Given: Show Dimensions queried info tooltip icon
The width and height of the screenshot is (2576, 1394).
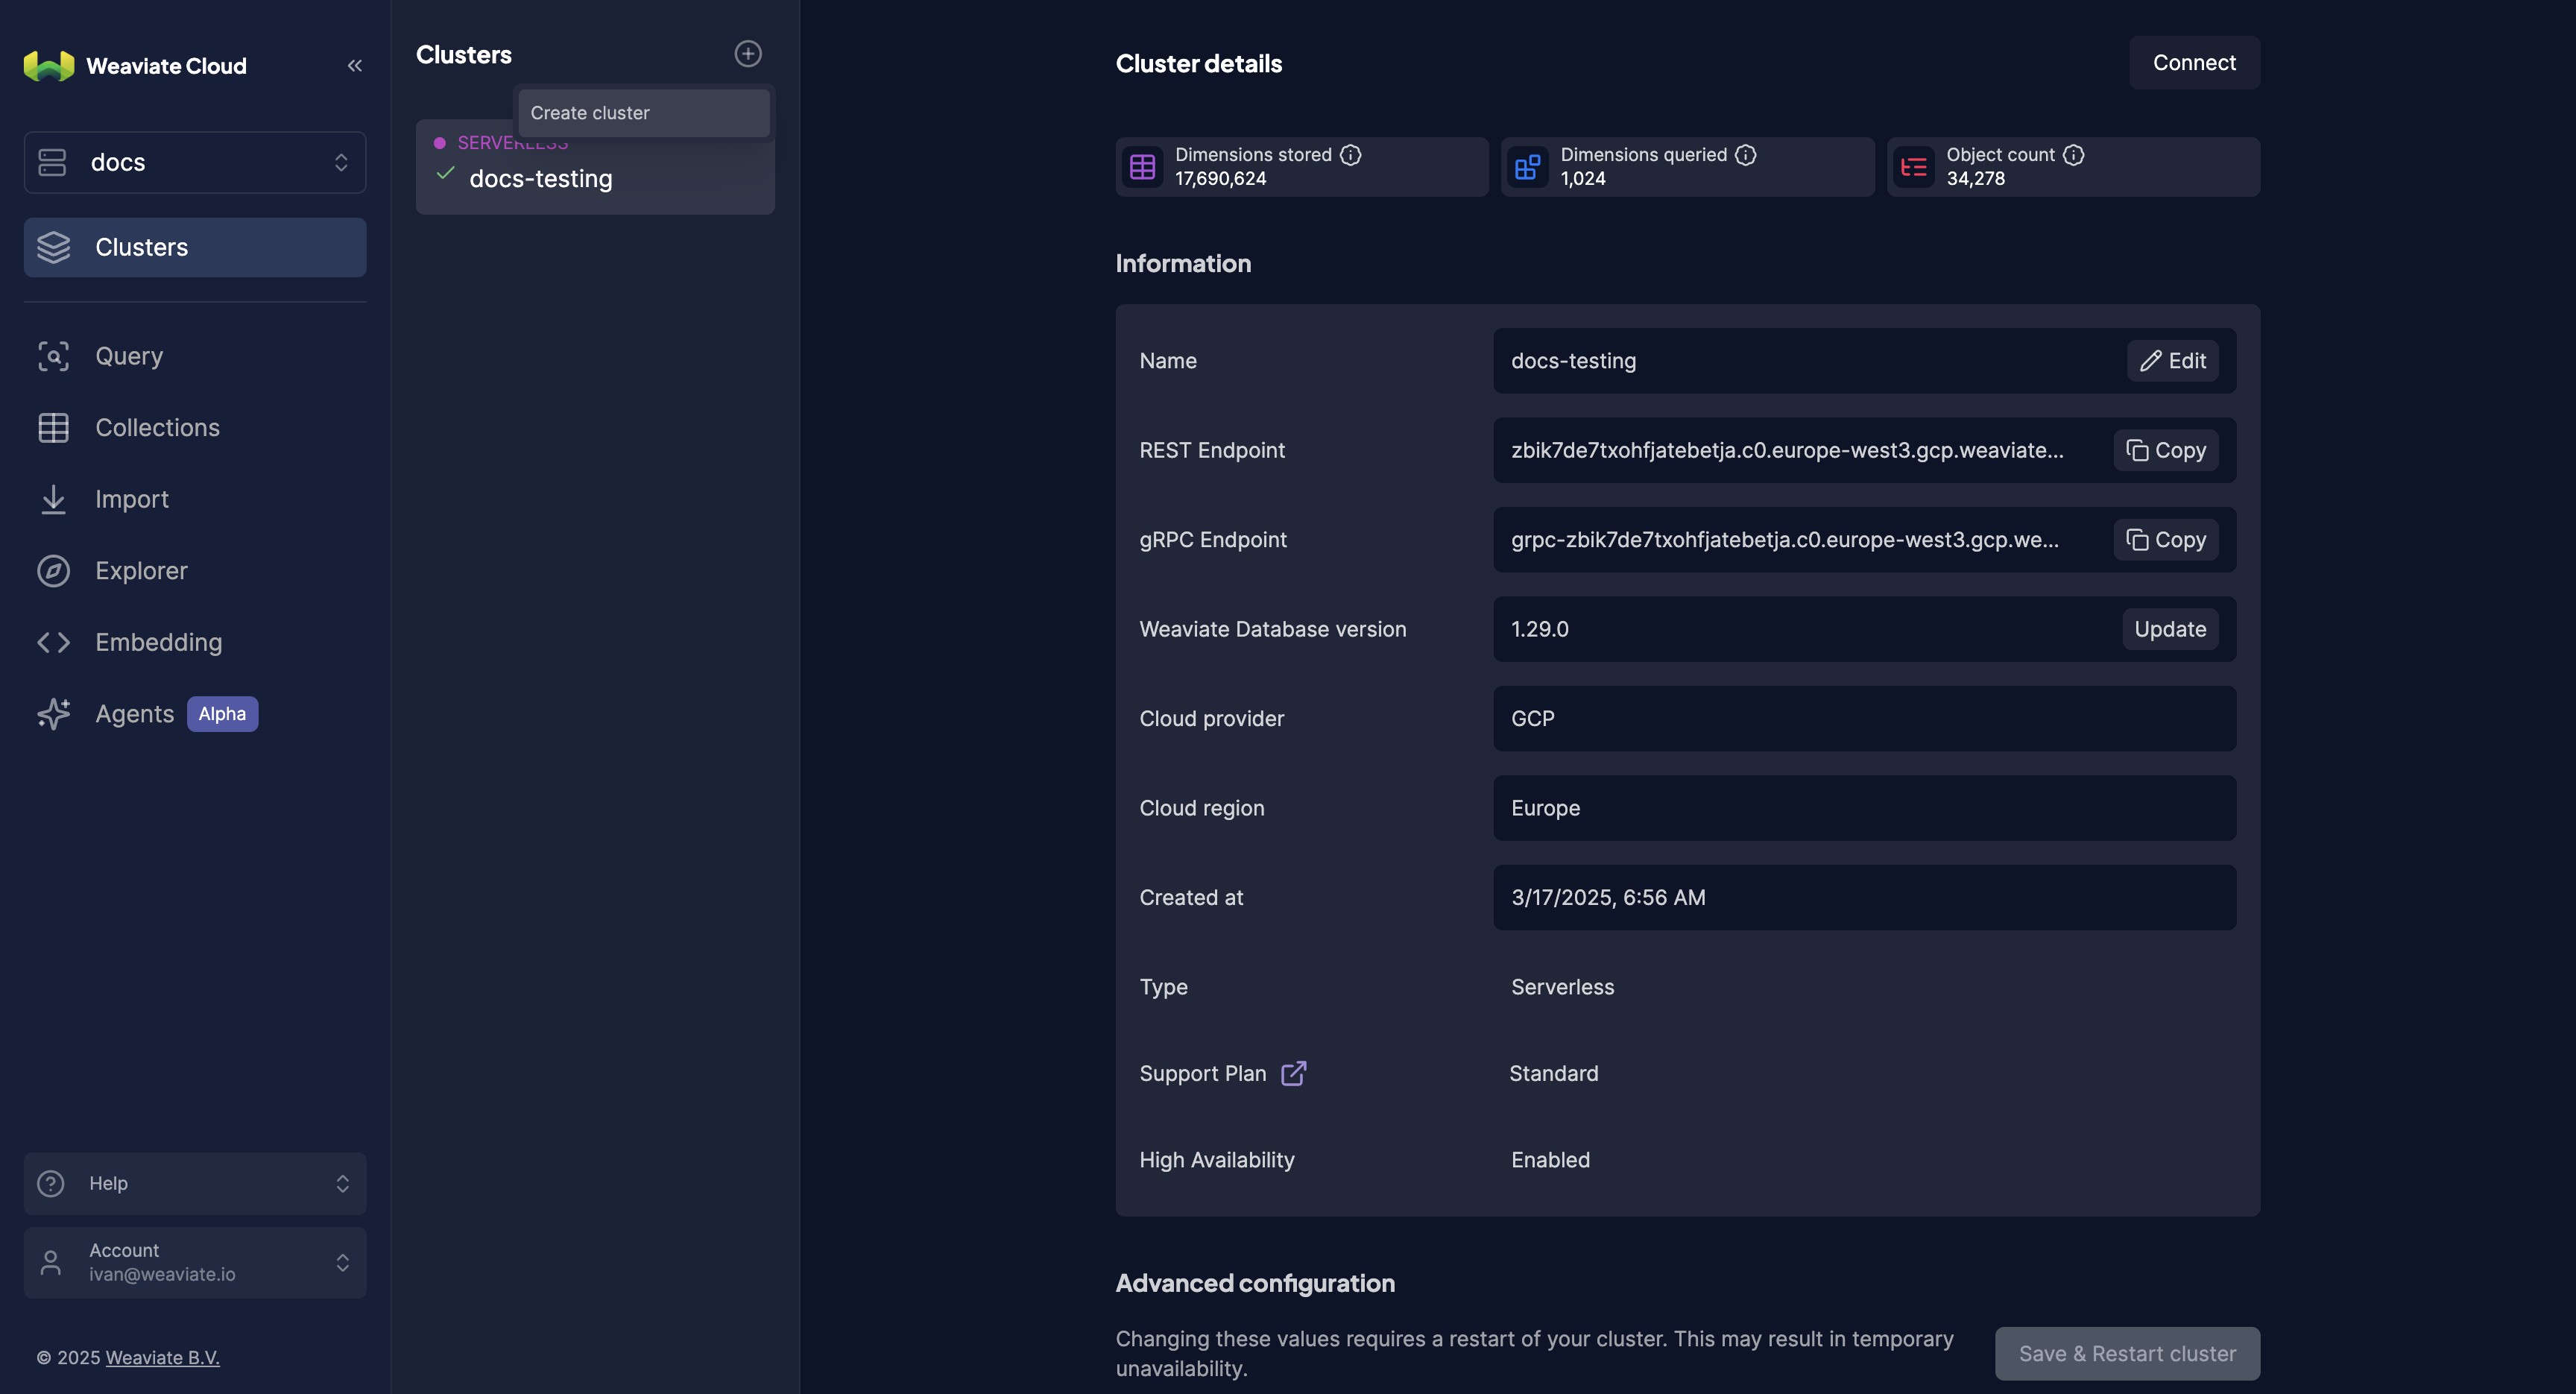Looking at the screenshot, I should click(x=1746, y=155).
